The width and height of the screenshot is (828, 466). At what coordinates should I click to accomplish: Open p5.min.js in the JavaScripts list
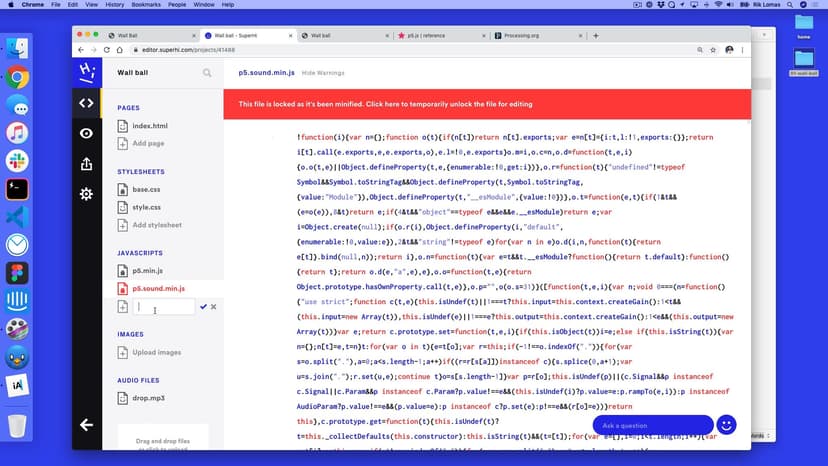pyautogui.click(x=149, y=270)
